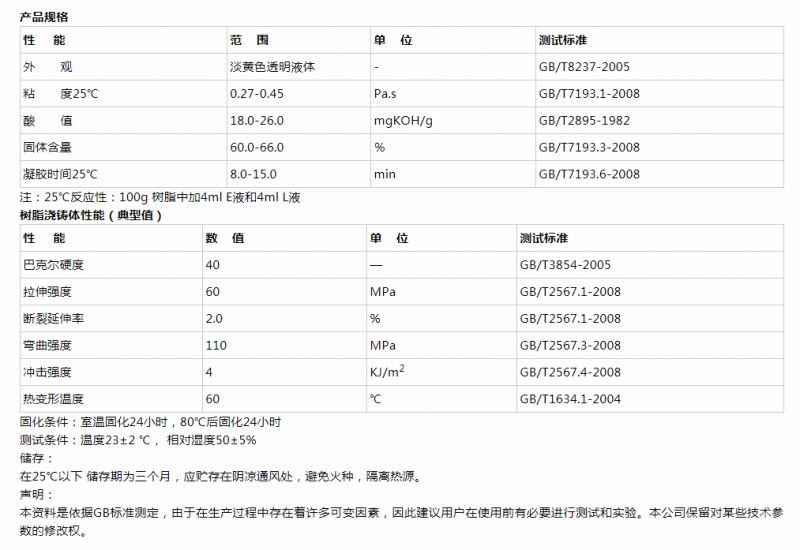Click the GB/T7193.3-2008 standard
Image resolution: width=800 pixels, height=550 pixels.
point(589,147)
